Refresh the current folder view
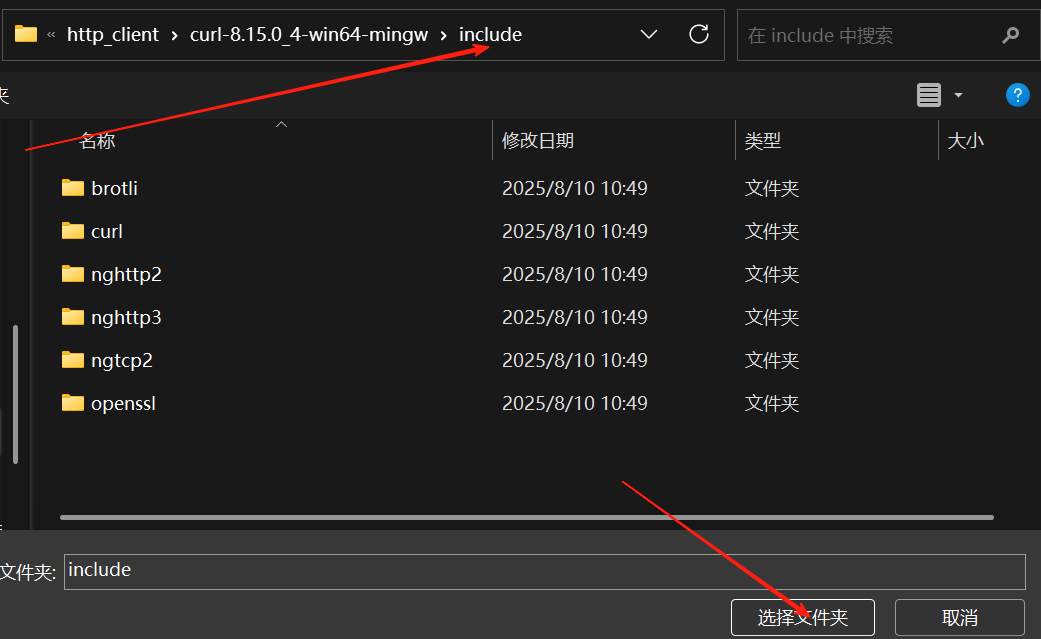This screenshot has width=1041, height=639. (x=698, y=34)
